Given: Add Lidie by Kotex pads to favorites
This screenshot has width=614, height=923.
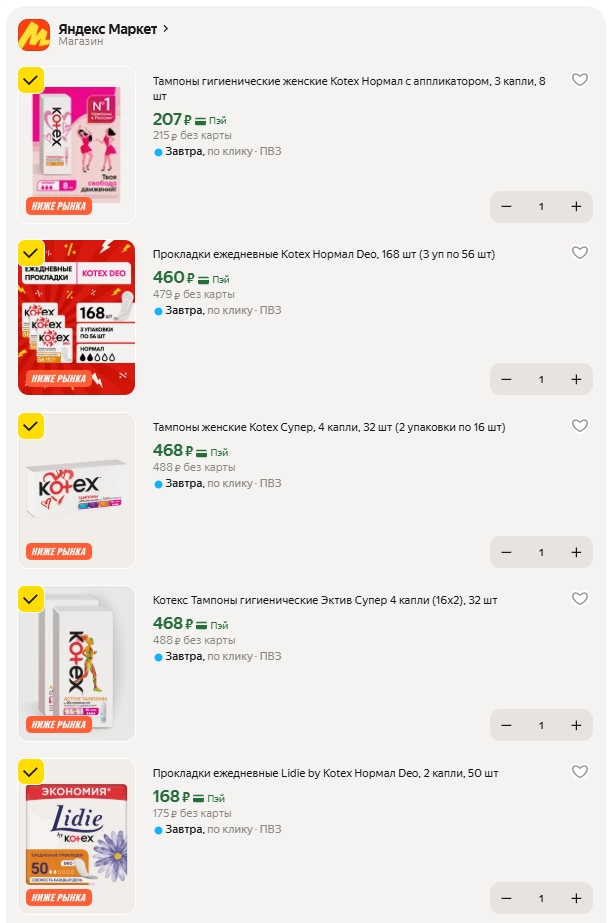Looking at the screenshot, I should click(x=579, y=772).
